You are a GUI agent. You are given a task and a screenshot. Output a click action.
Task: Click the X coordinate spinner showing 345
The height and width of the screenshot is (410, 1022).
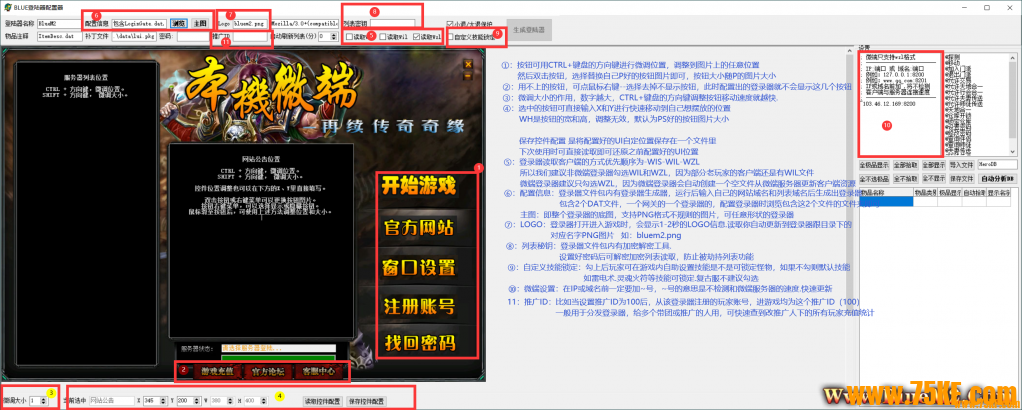coord(156,401)
